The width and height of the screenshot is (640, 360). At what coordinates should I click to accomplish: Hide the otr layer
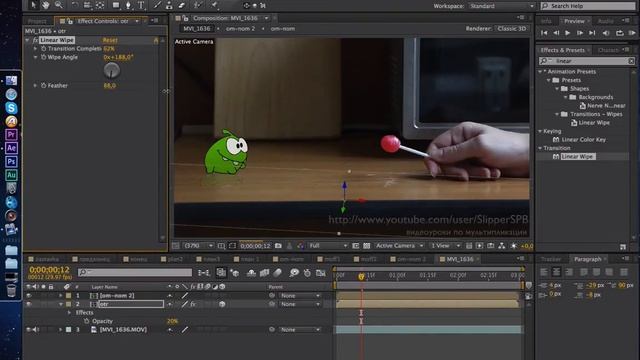click(x=29, y=304)
